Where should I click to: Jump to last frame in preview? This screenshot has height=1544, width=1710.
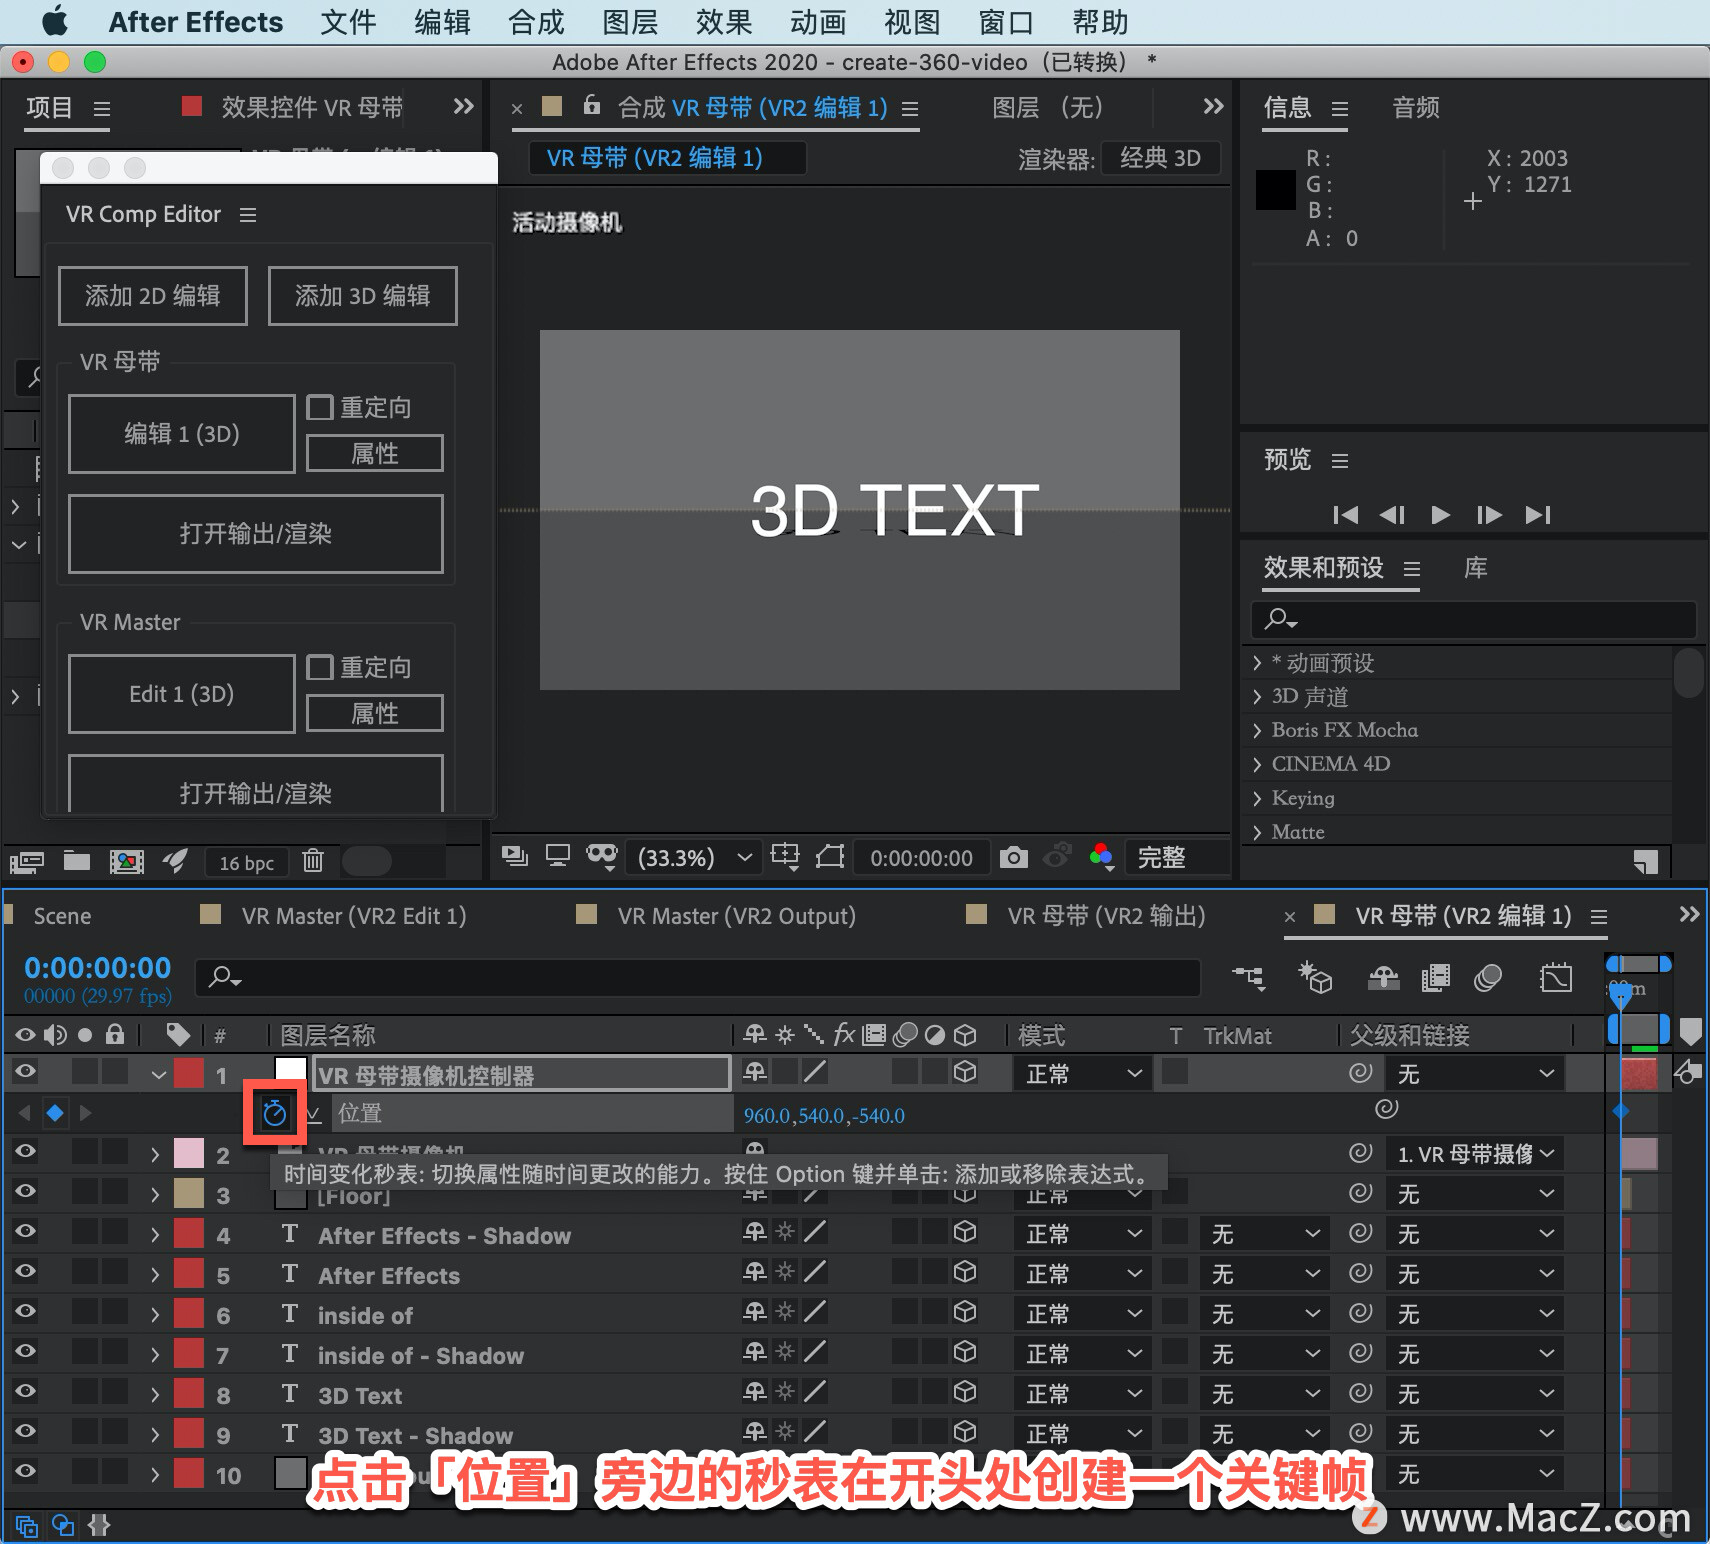tap(1538, 515)
